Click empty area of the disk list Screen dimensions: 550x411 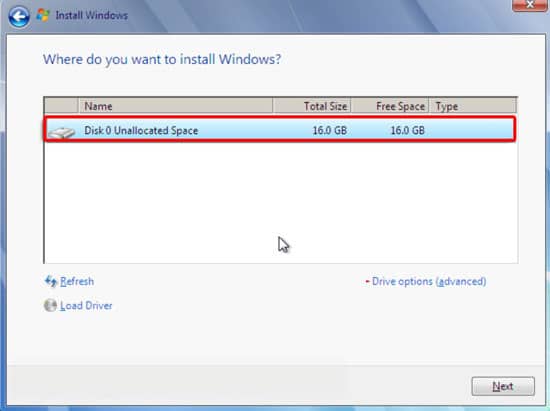280,202
